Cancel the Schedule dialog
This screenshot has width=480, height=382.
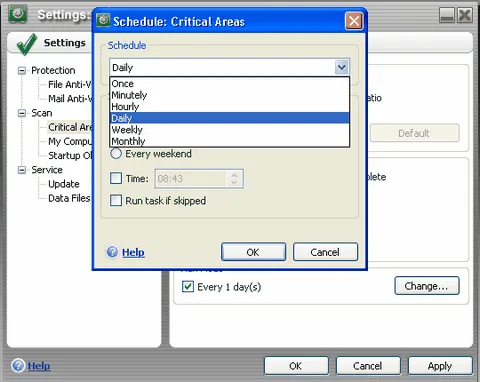pos(325,252)
